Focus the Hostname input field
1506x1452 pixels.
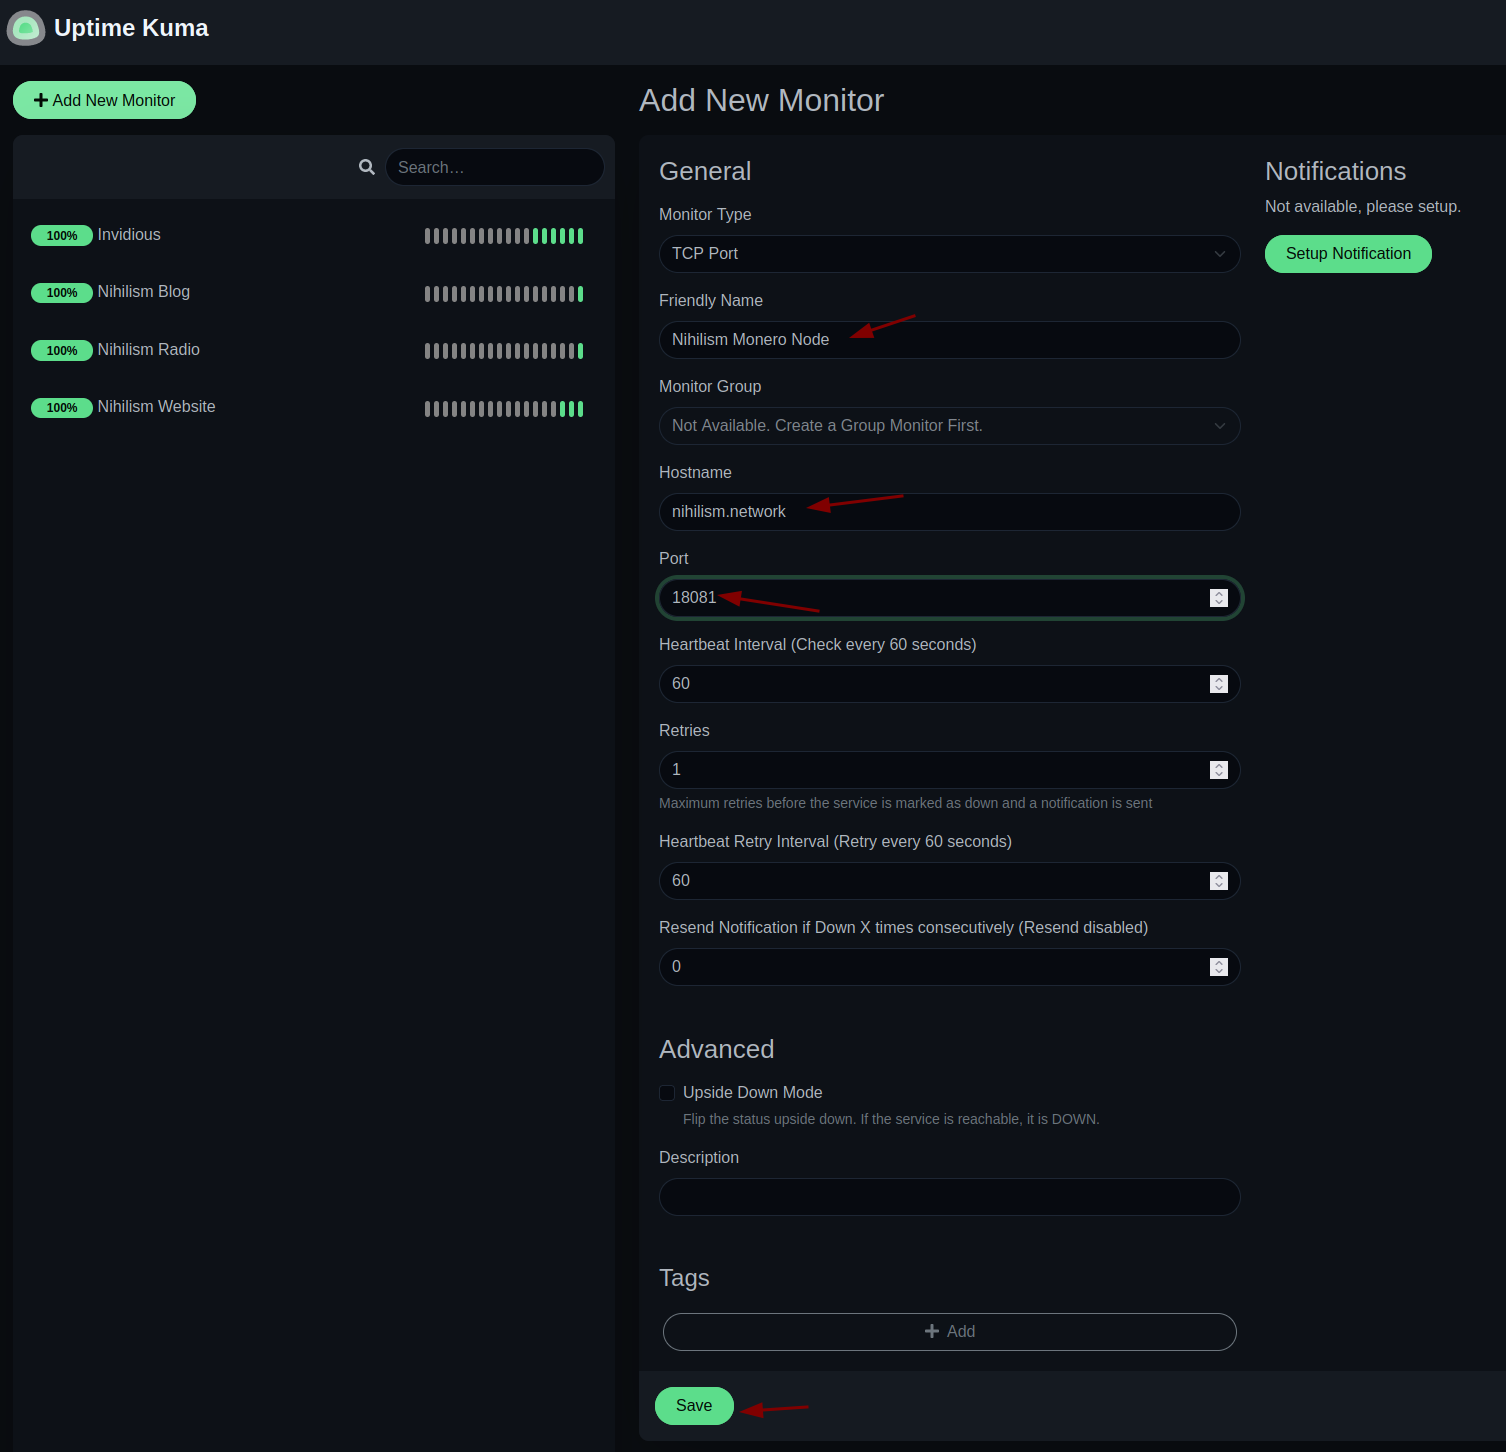949,512
